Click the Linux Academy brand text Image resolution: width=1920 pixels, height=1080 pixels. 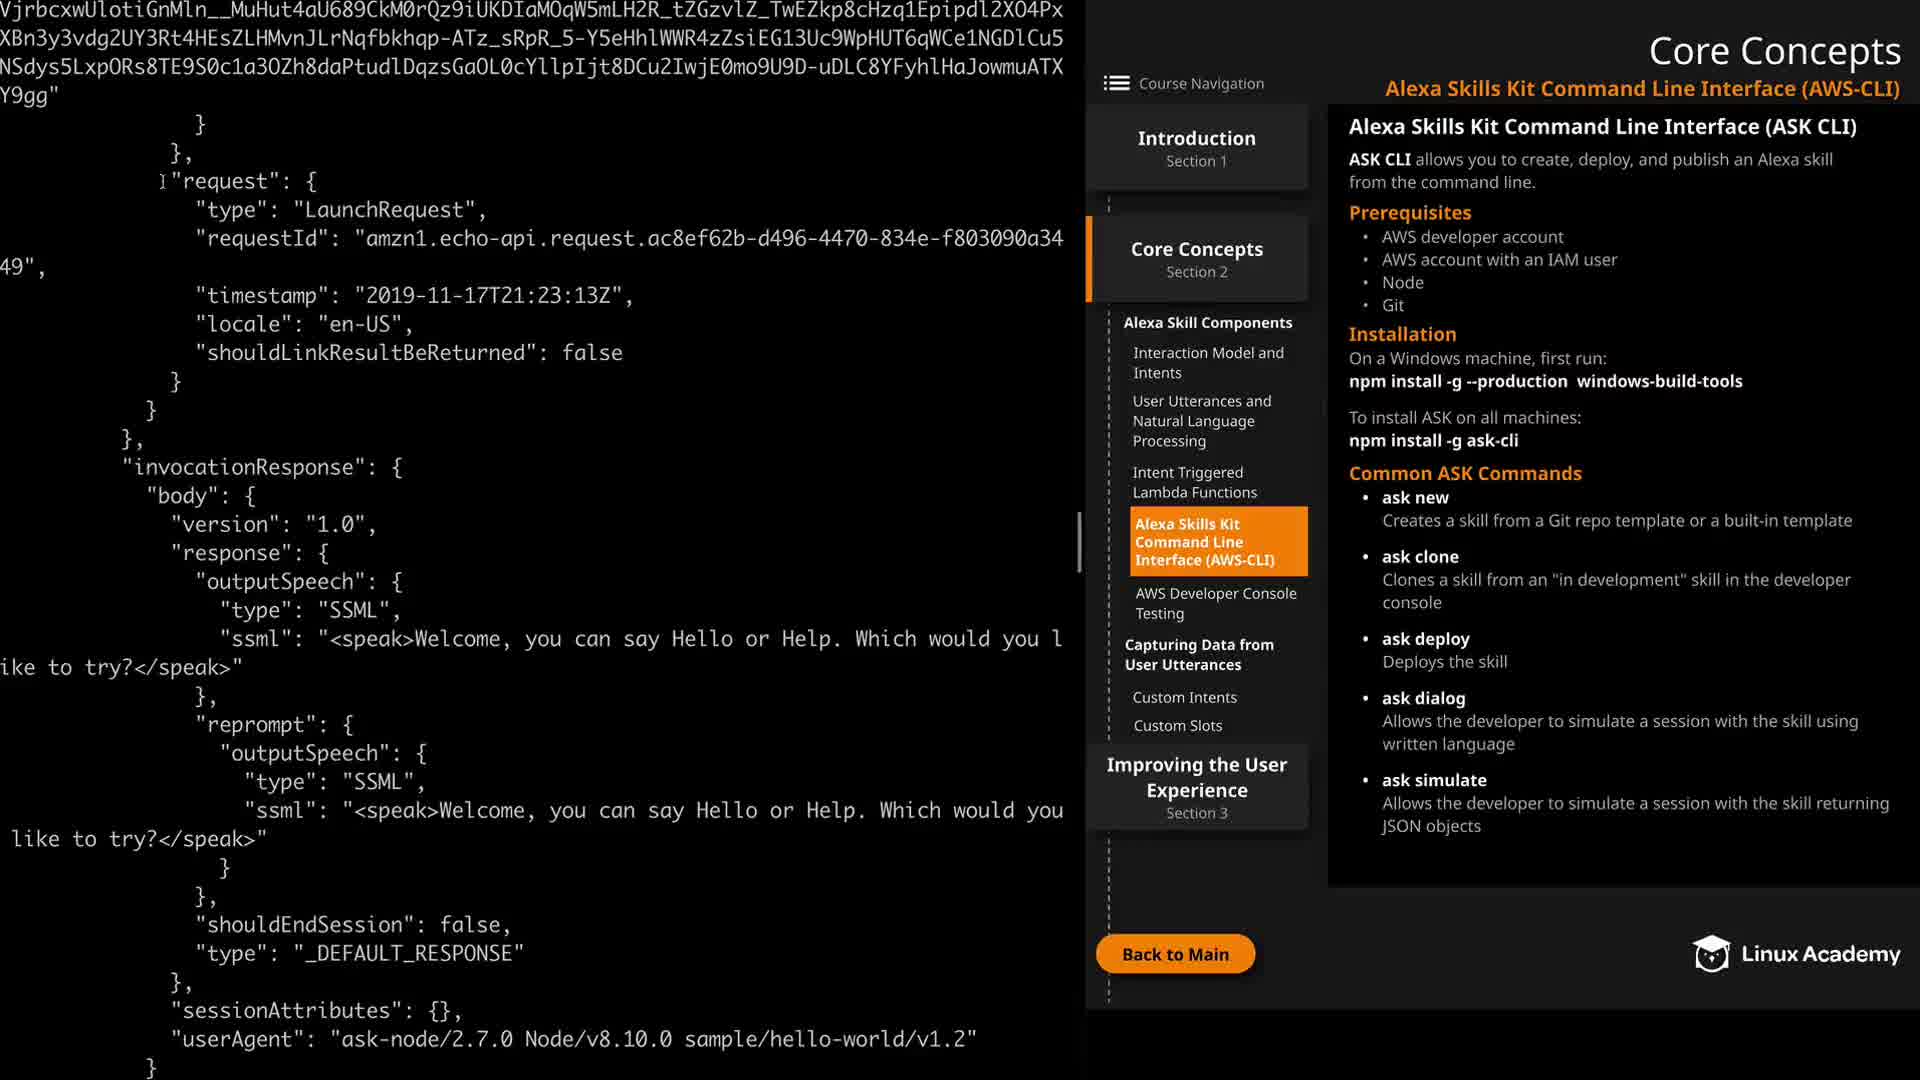point(1820,954)
